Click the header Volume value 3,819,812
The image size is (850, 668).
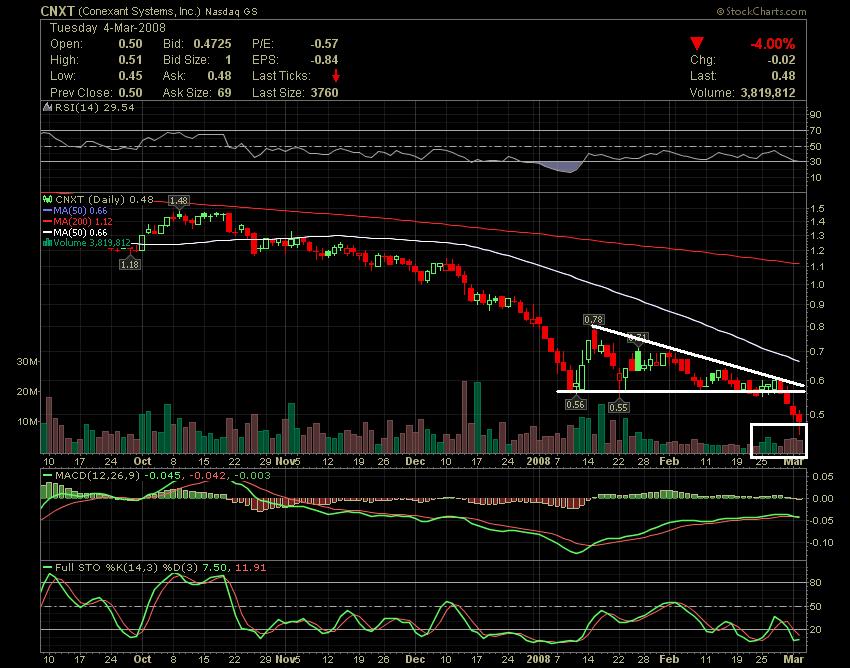tap(768, 93)
